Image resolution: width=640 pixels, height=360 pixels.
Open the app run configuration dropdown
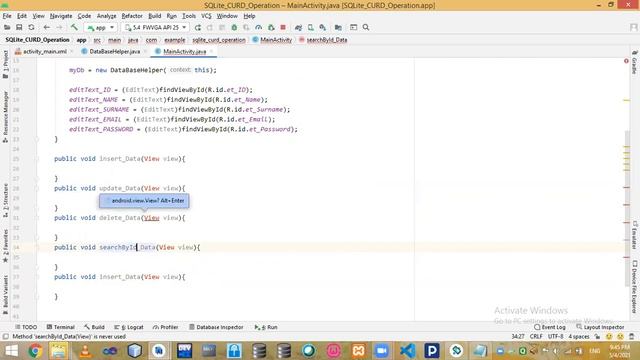click(101, 27)
